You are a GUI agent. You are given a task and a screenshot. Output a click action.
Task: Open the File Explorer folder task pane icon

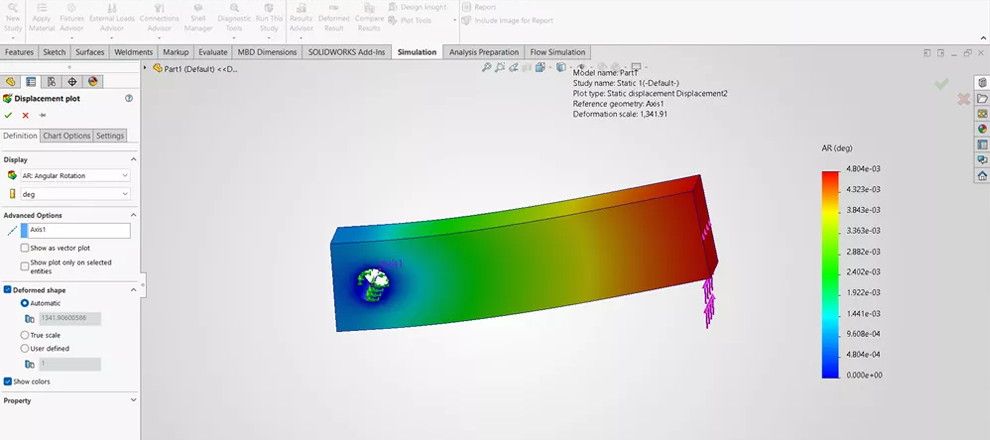(982, 98)
